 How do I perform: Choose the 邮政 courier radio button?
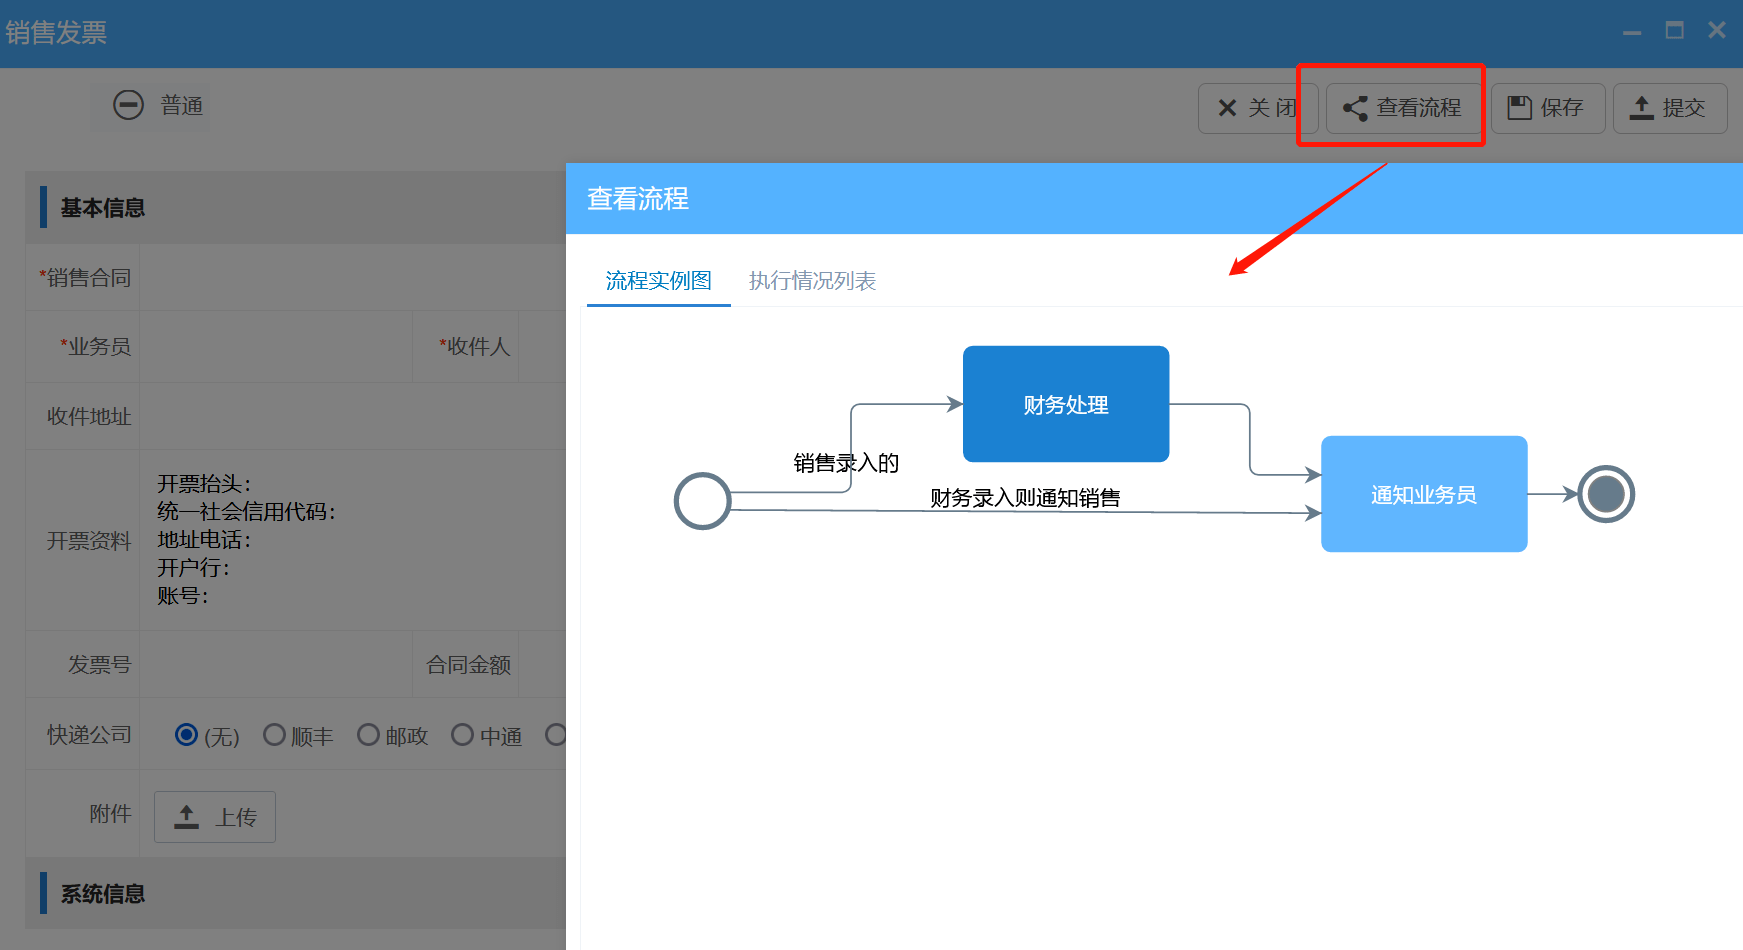click(368, 735)
